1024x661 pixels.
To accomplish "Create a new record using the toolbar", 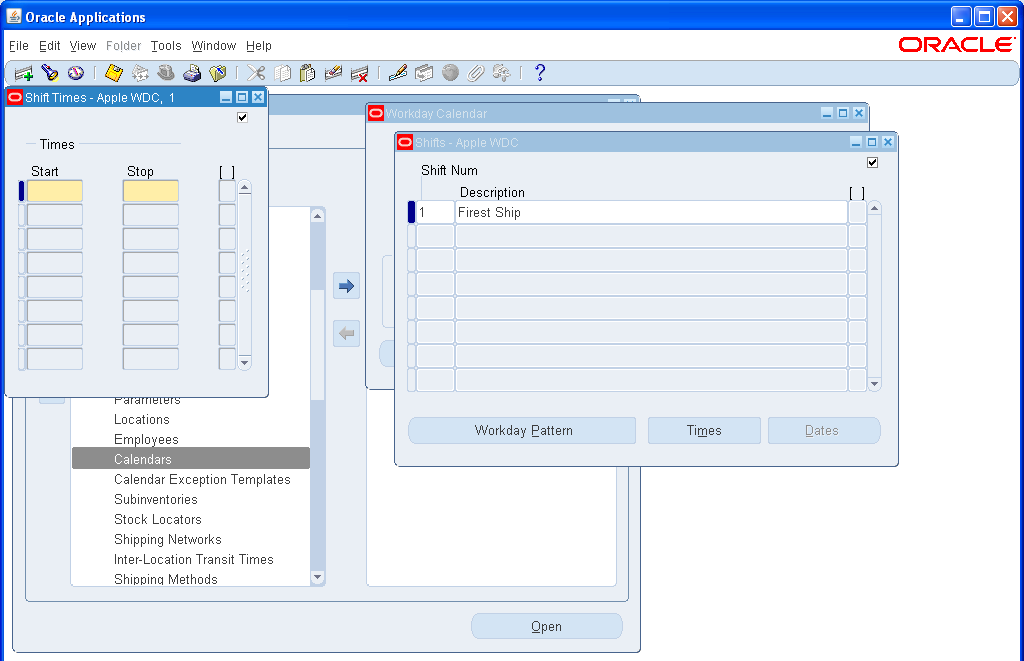I will click(x=22, y=72).
